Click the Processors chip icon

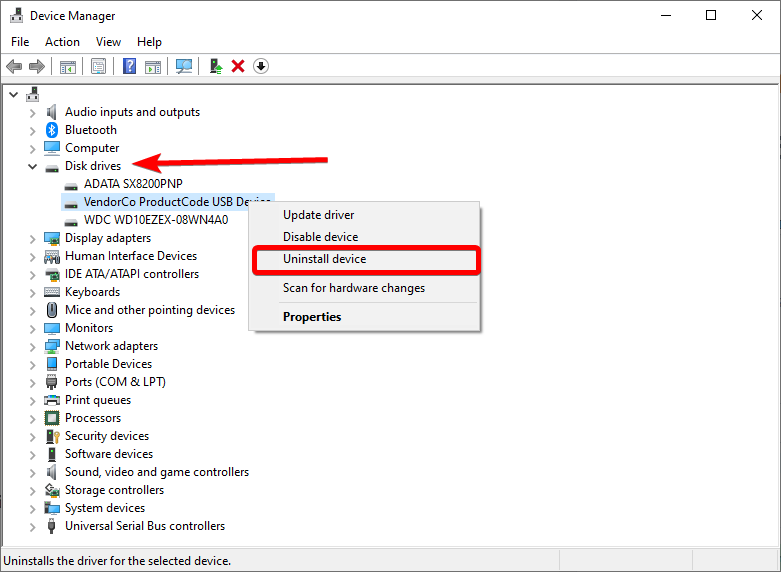(52, 418)
